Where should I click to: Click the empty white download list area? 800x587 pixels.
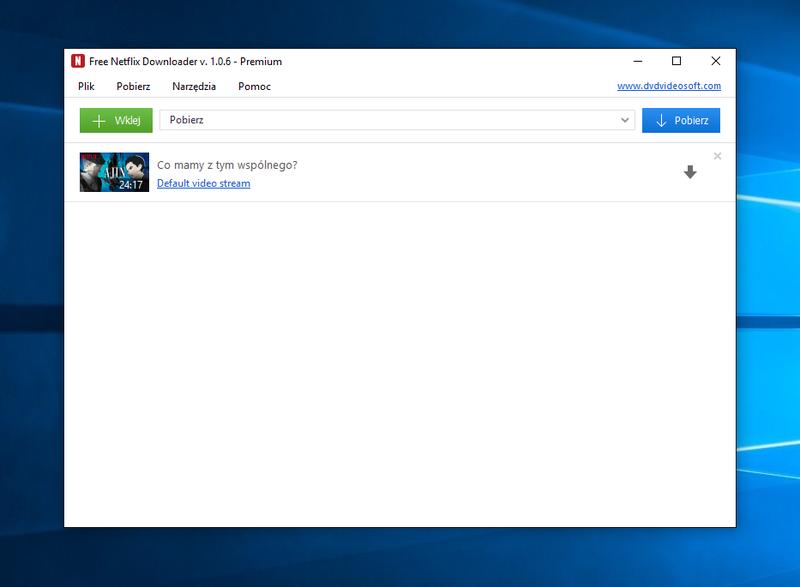(400, 360)
